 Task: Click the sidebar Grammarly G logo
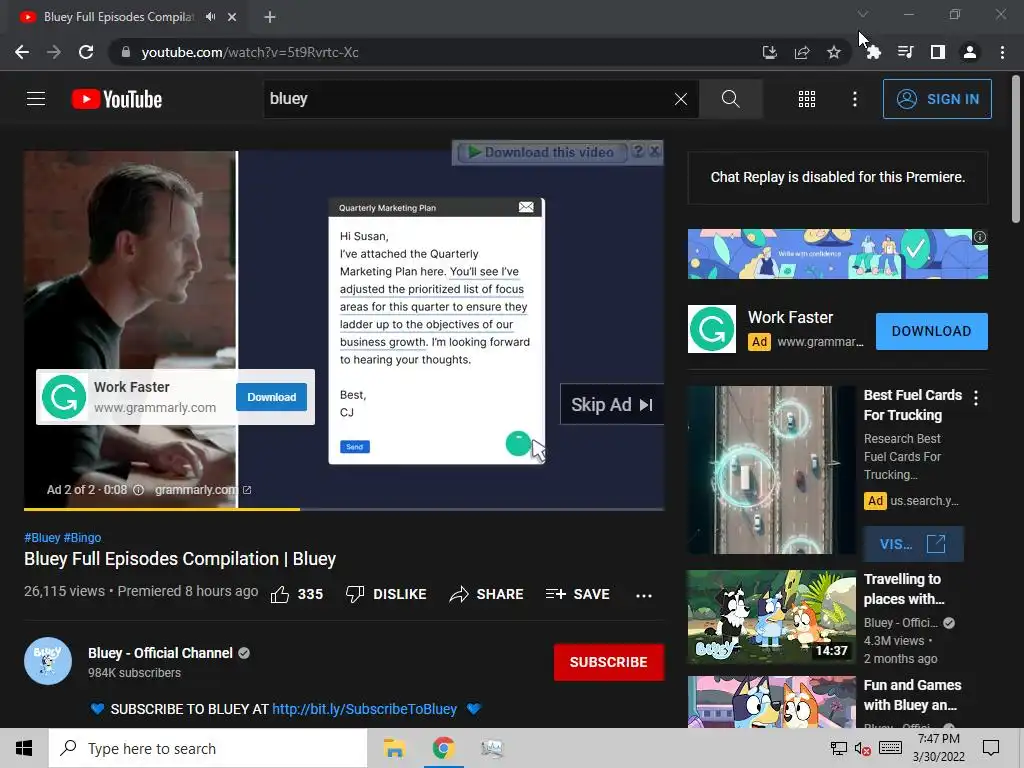tap(712, 329)
